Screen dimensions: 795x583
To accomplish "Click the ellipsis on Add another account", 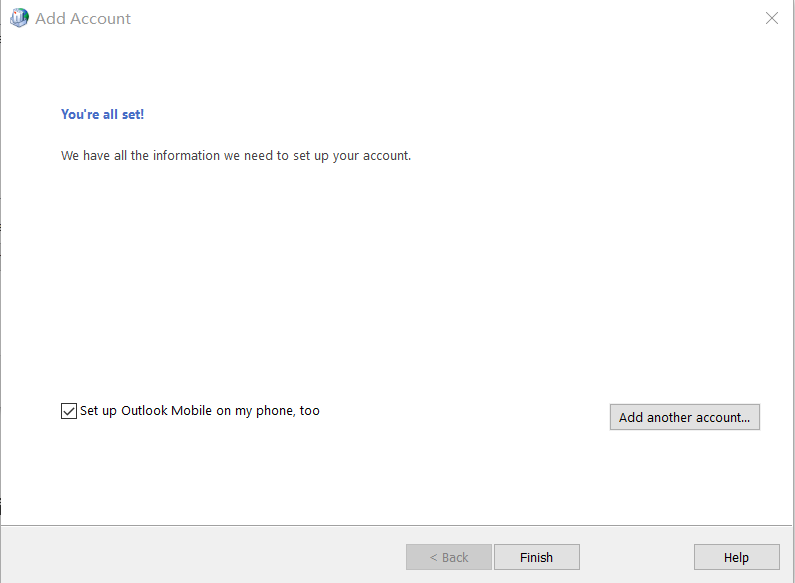I will click(745, 418).
